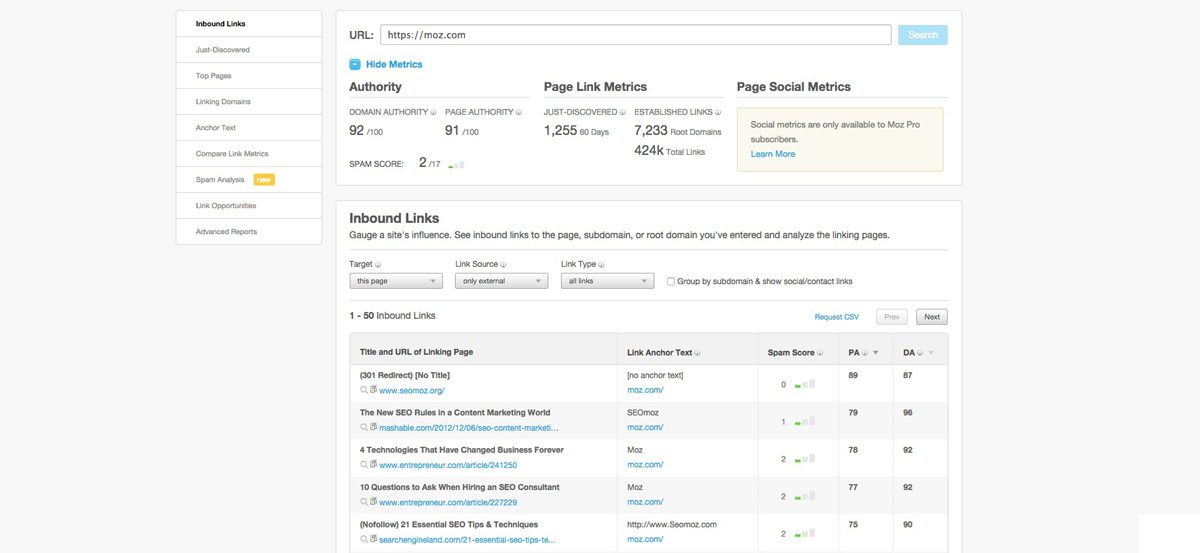The image size is (1200, 553).
Task: Click the 'new' badge beside Spam Analysis
Action: point(264,180)
